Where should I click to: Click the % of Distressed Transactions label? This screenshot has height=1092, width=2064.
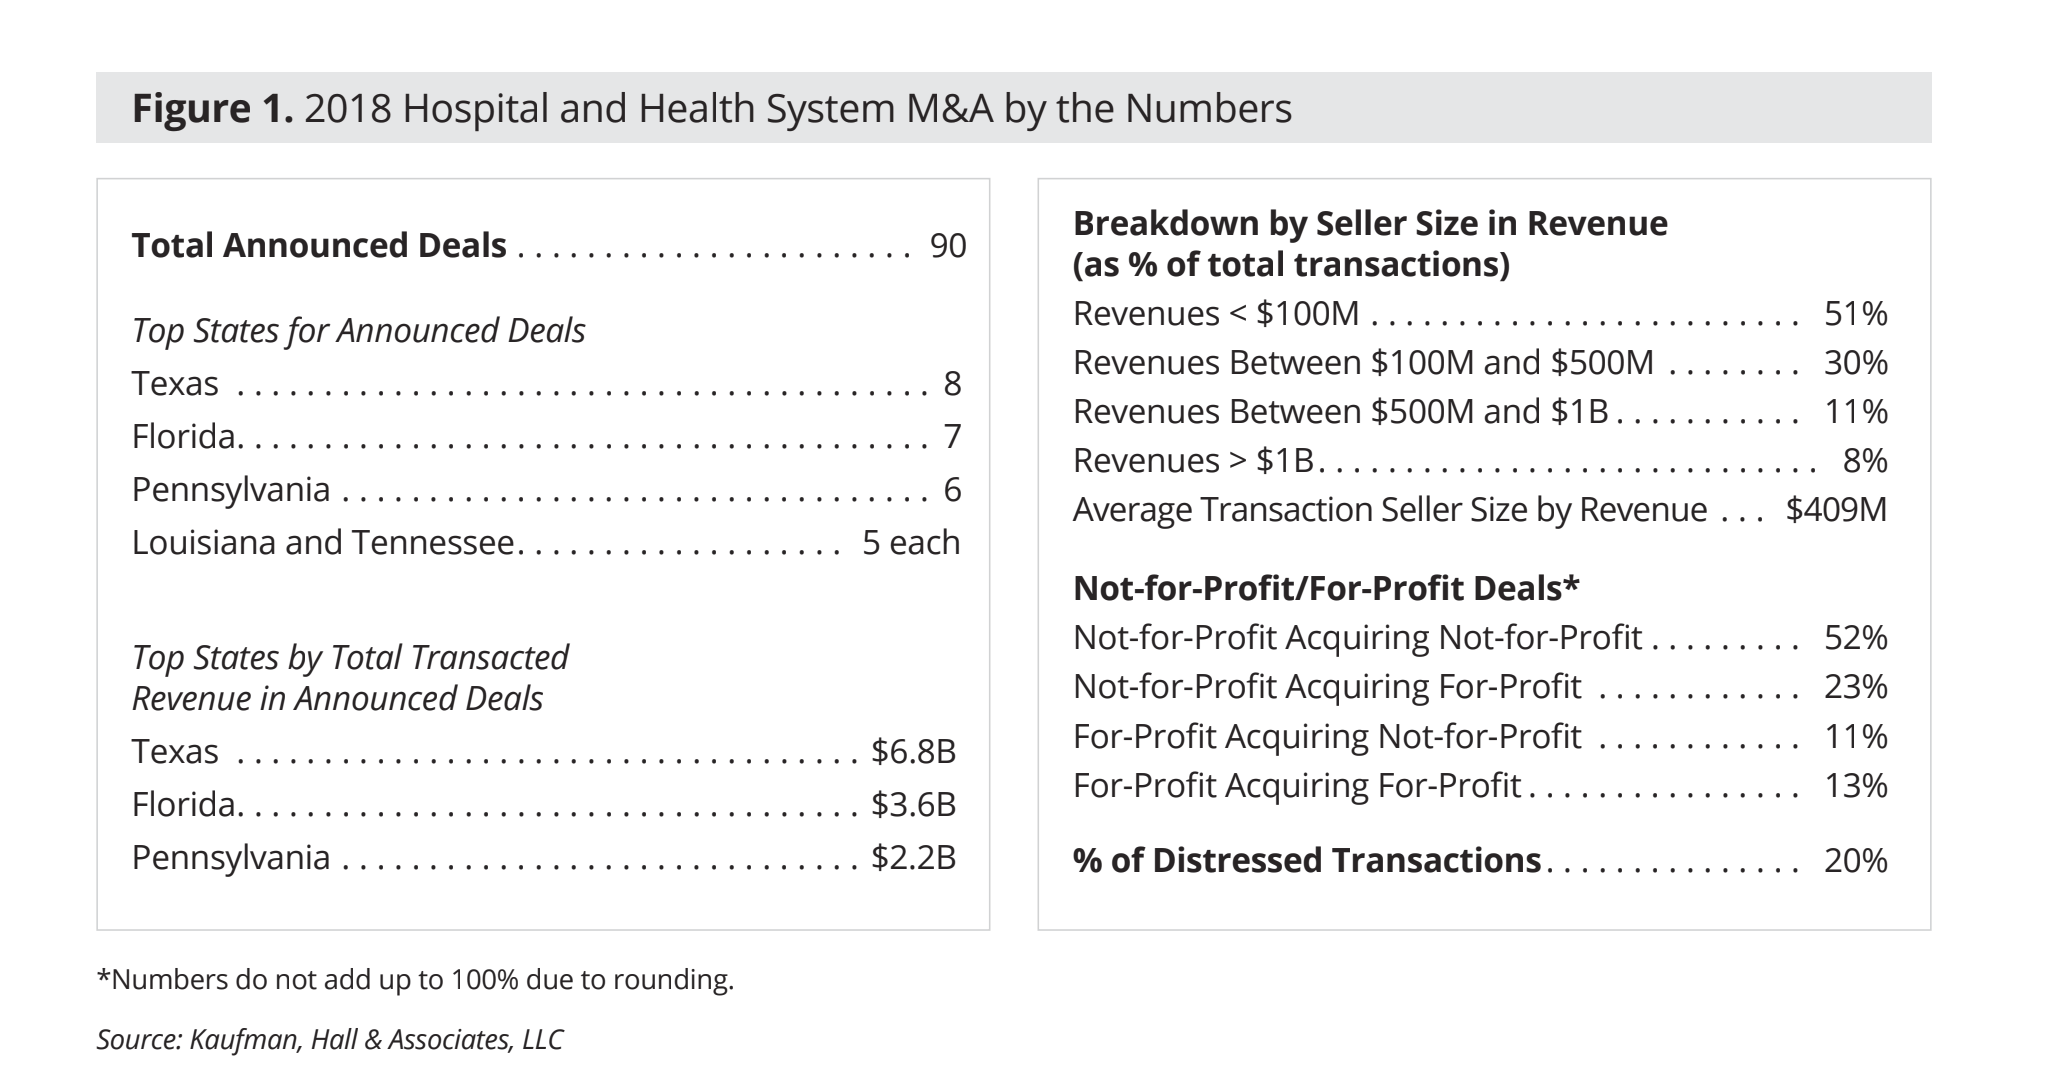pyautogui.click(x=1306, y=861)
